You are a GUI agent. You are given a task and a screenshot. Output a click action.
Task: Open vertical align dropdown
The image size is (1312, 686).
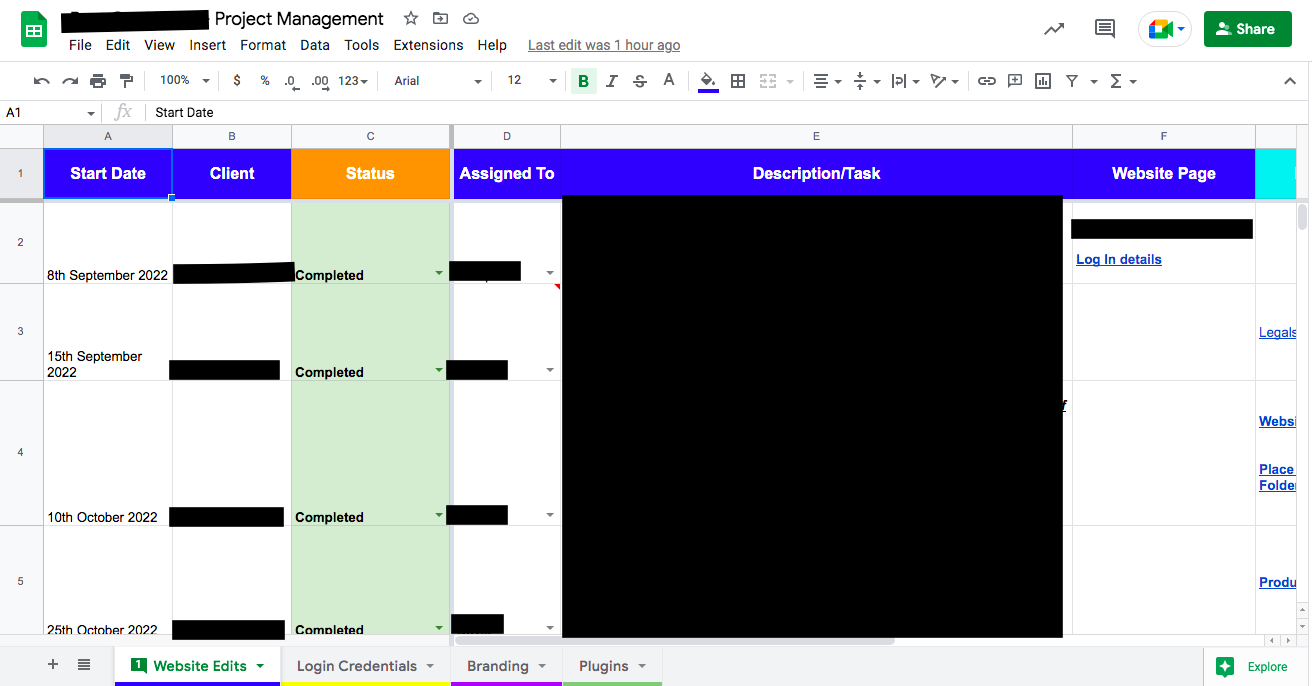pyautogui.click(x=866, y=81)
